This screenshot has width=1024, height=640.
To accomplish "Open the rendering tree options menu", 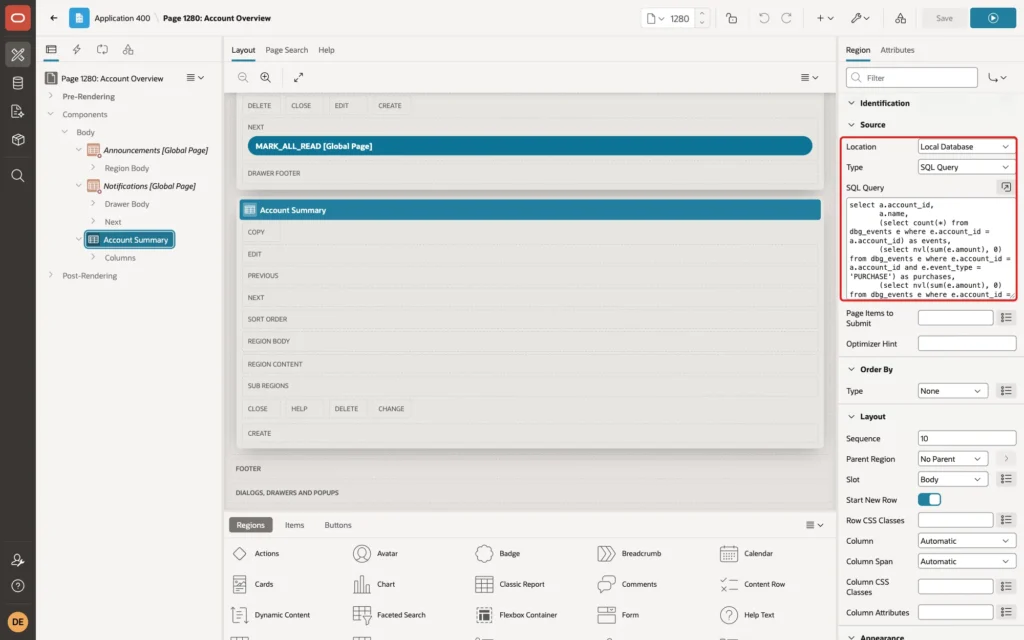I will tap(195, 78).
